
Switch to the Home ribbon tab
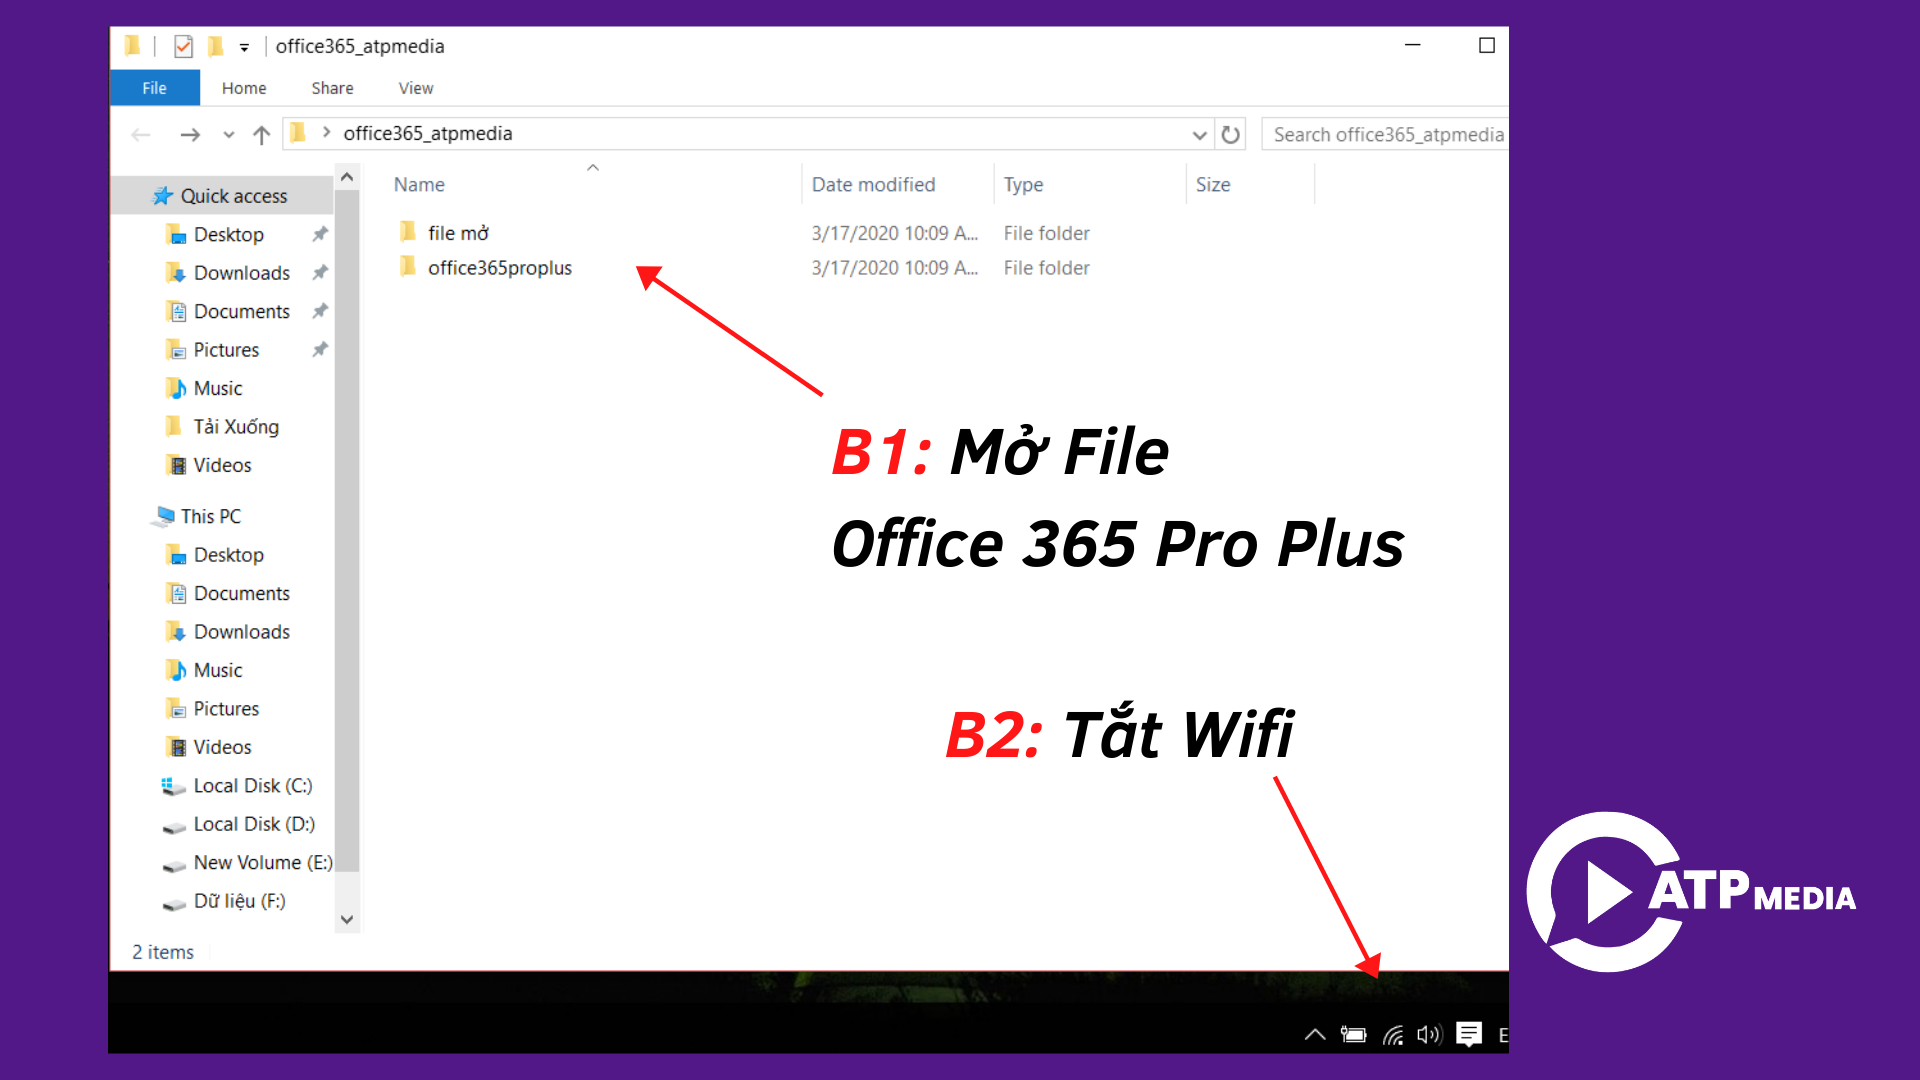[244, 88]
